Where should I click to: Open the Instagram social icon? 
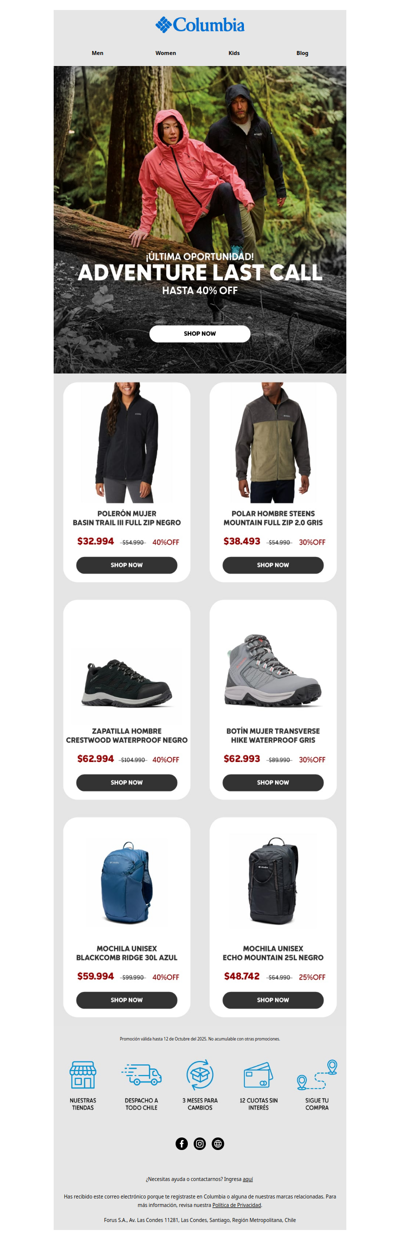click(x=200, y=1143)
